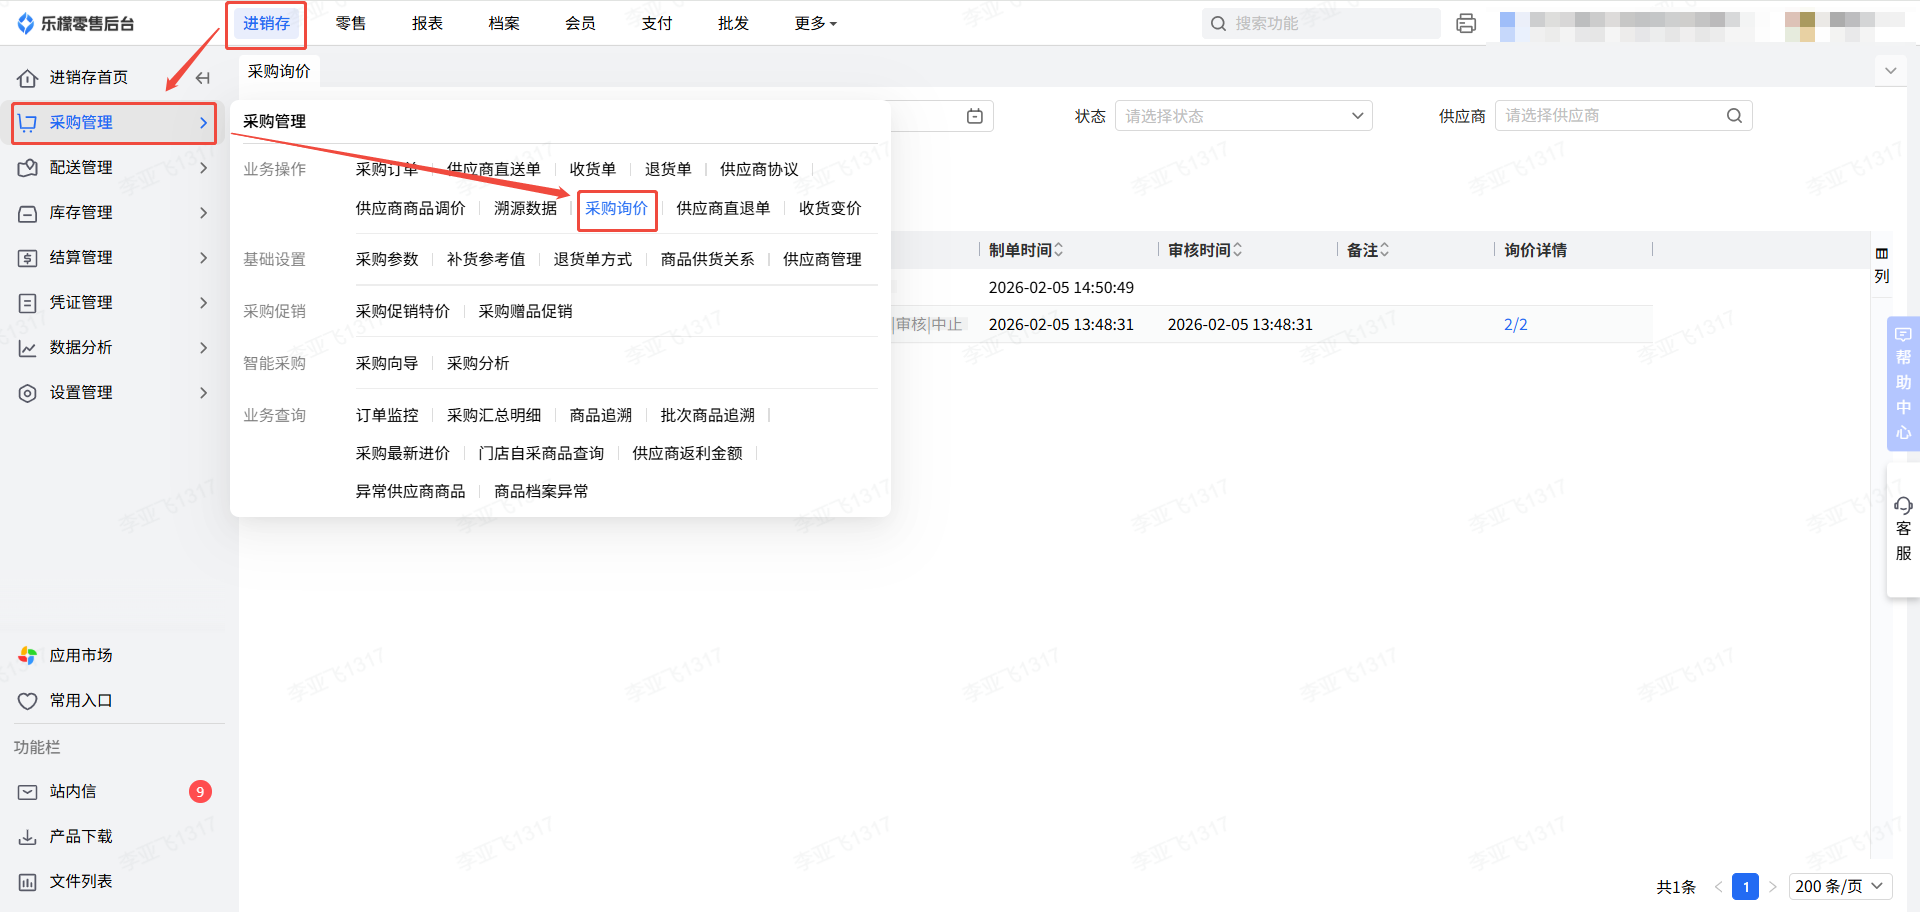Viewport: 1920px width, 912px height.
Task: Click the 设置管理 gear icon
Action: click(28, 393)
